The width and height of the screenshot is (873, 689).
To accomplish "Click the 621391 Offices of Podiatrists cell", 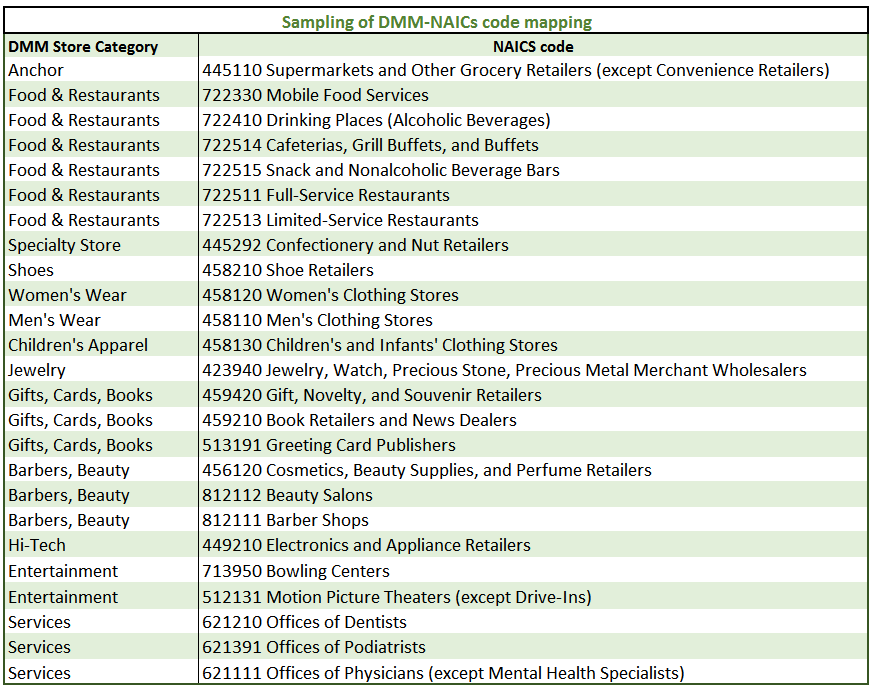I will 314,647.
